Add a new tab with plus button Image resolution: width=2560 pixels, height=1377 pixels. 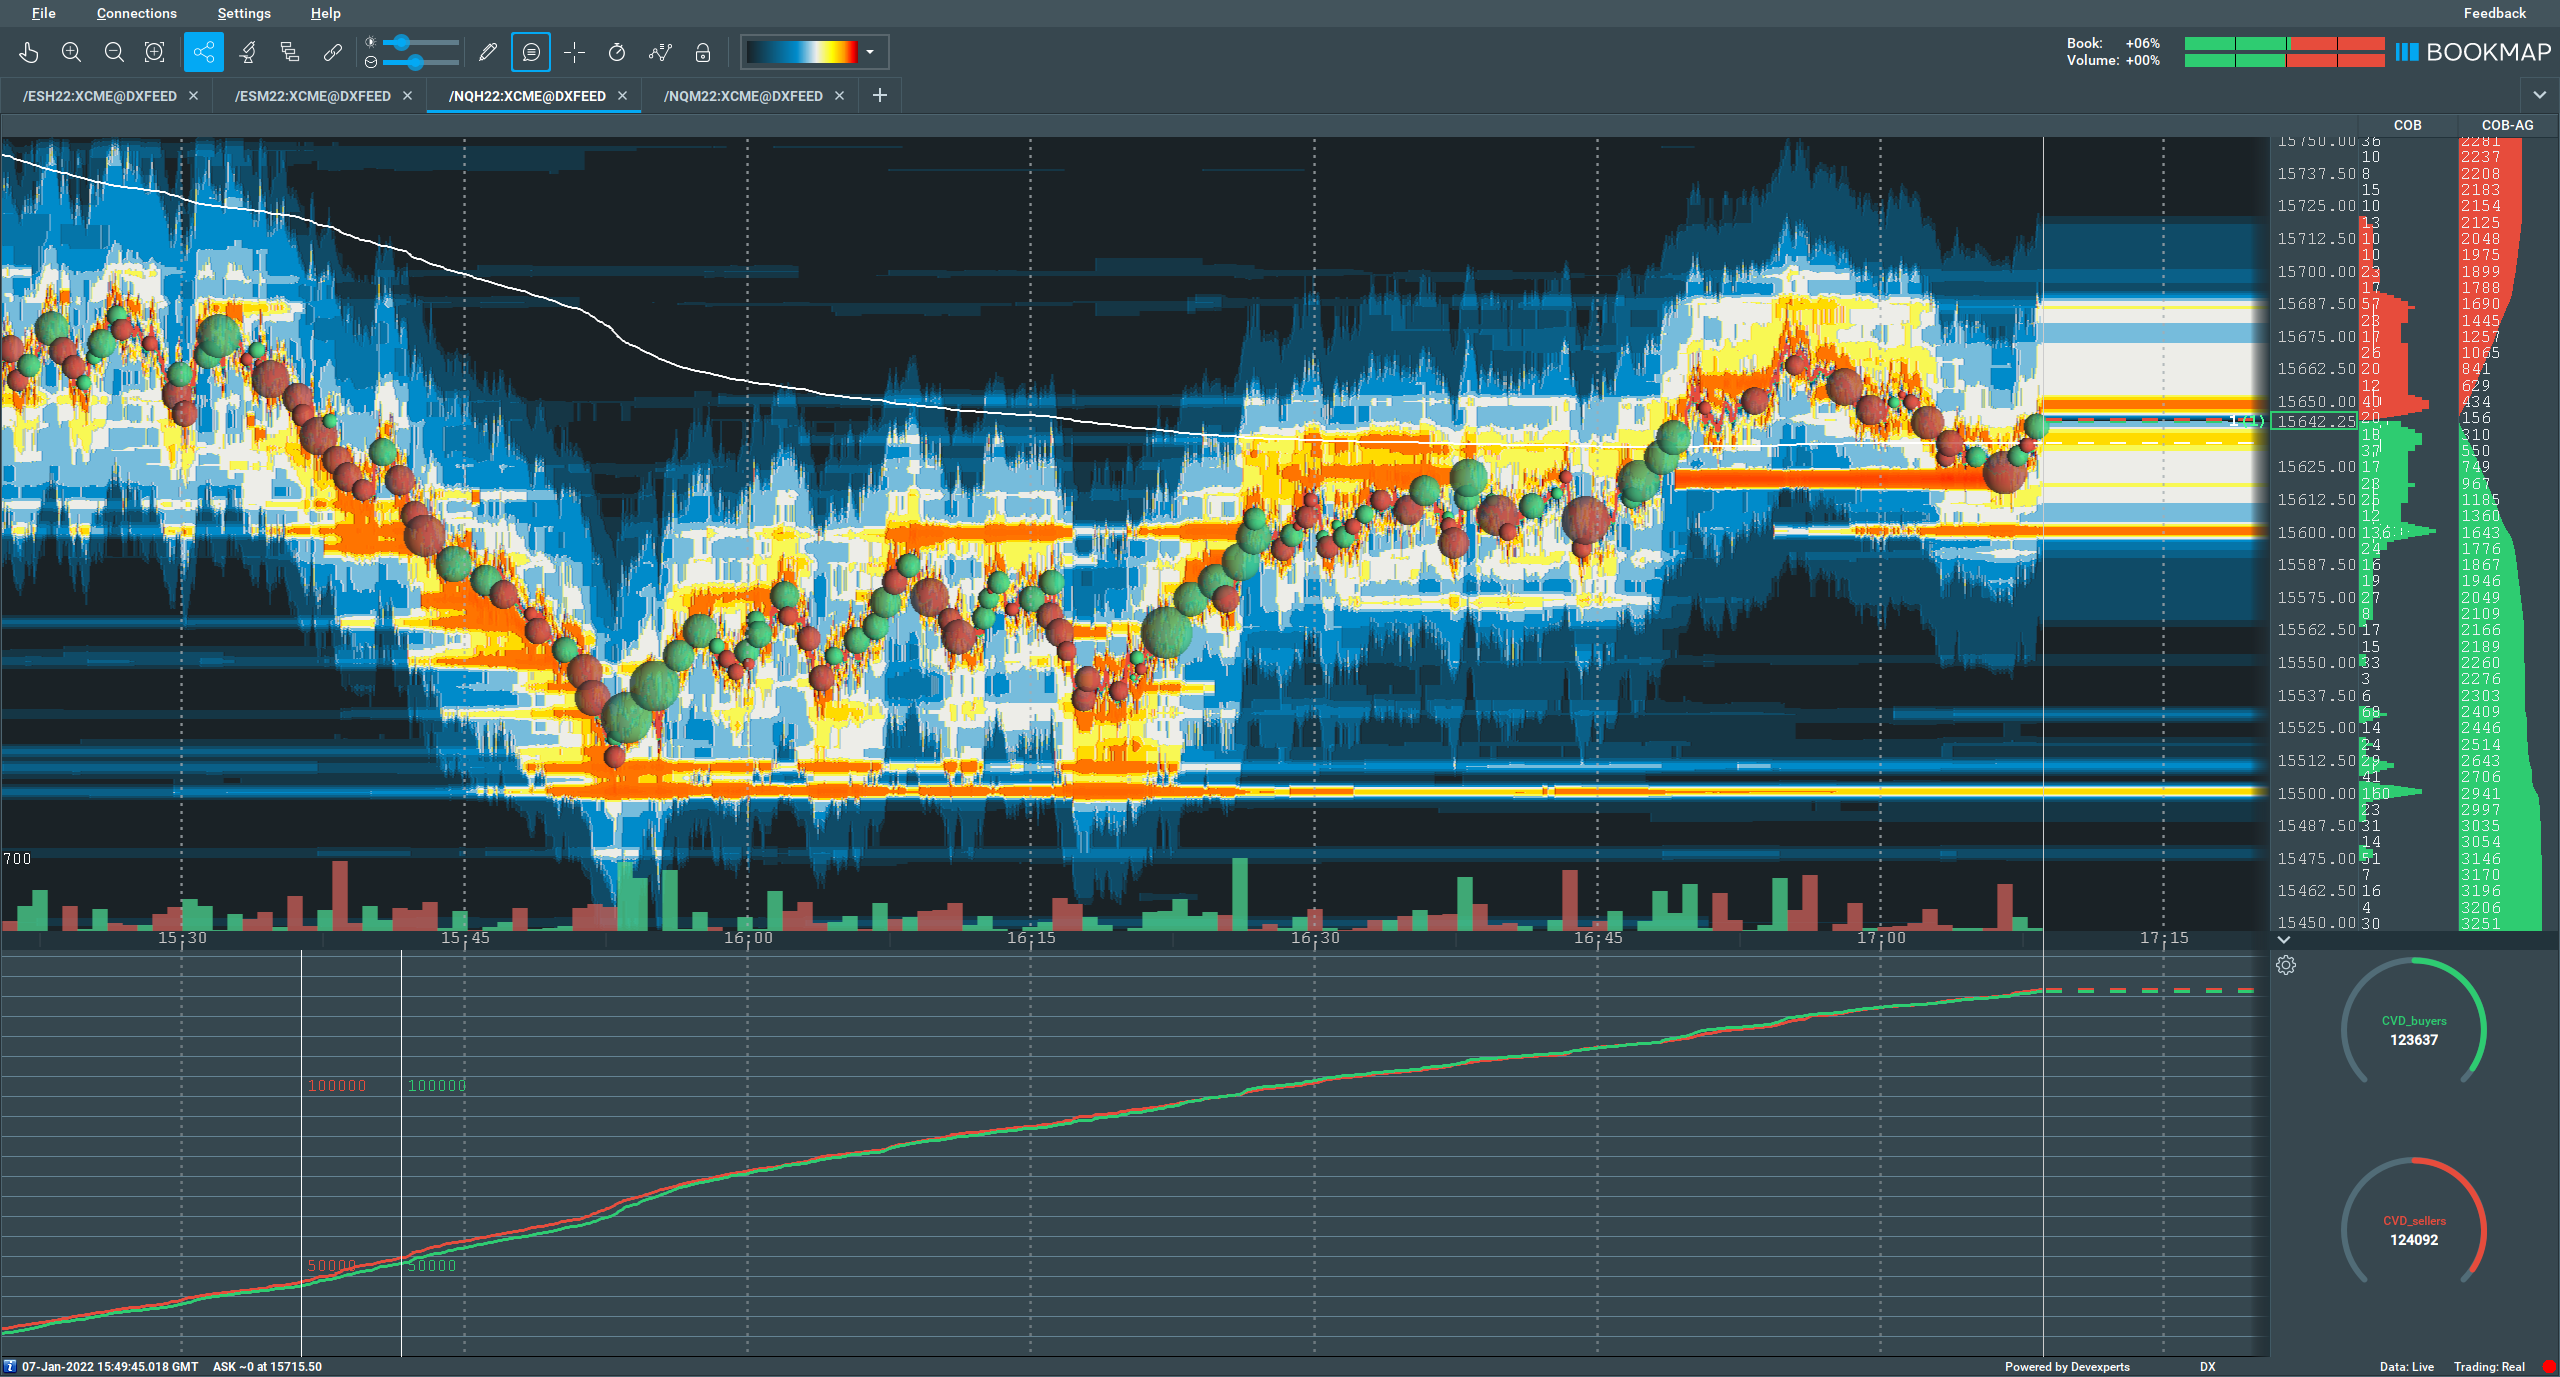pyautogui.click(x=880, y=95)
